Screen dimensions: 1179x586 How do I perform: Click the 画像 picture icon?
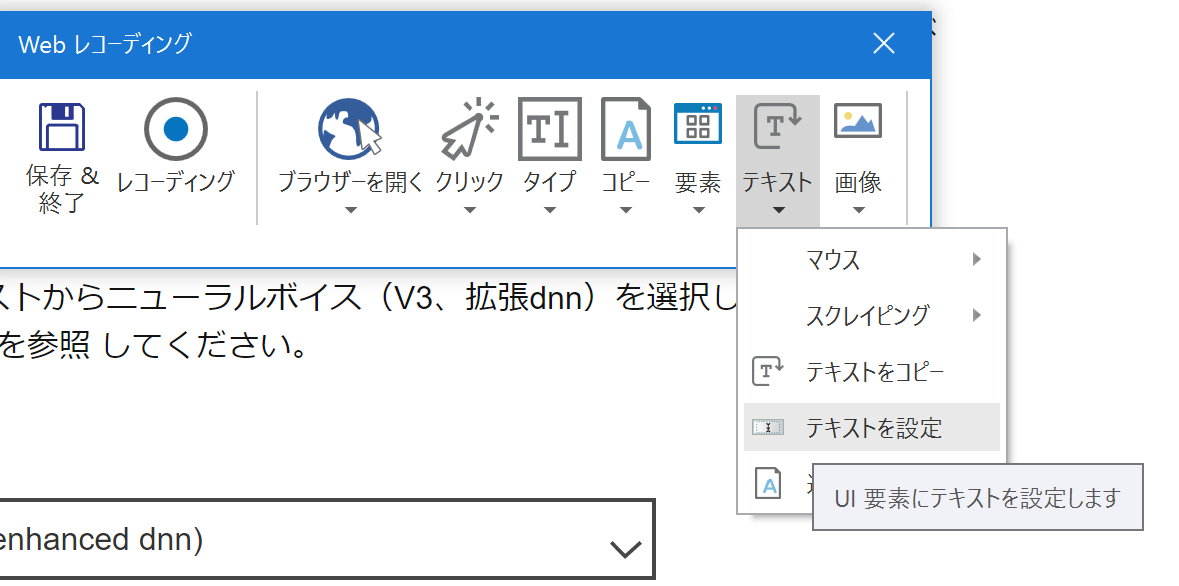point(858,121)
